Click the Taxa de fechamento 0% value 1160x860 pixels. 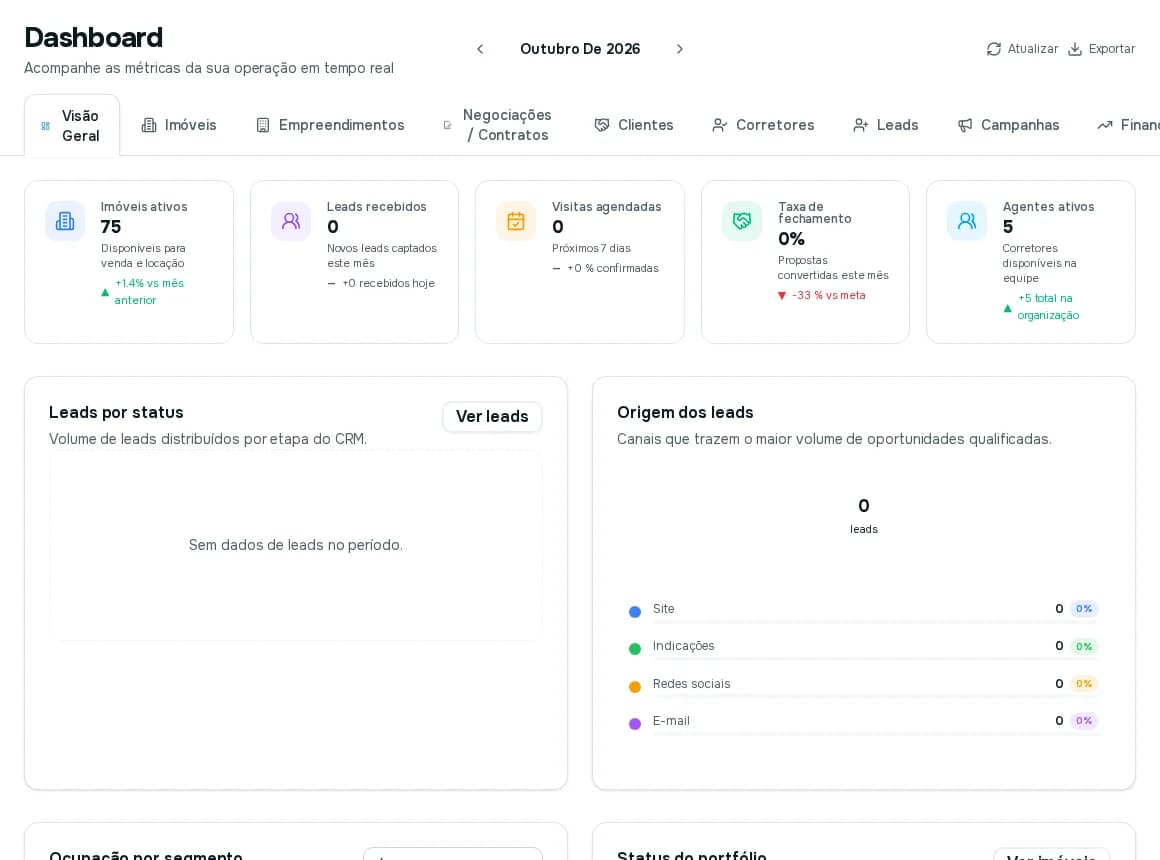tap(791, 239)
